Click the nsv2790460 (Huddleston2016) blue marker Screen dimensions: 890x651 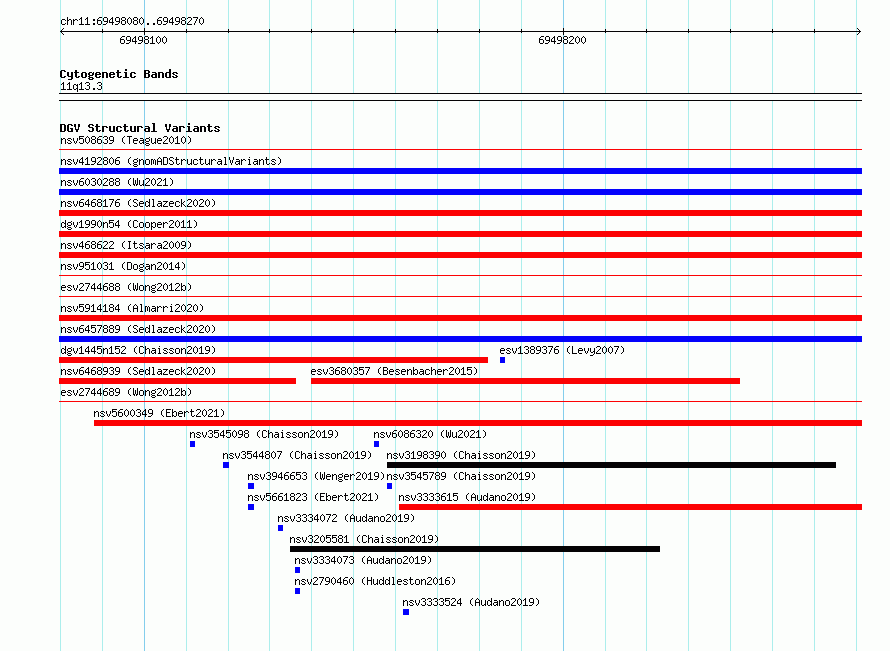297,591
